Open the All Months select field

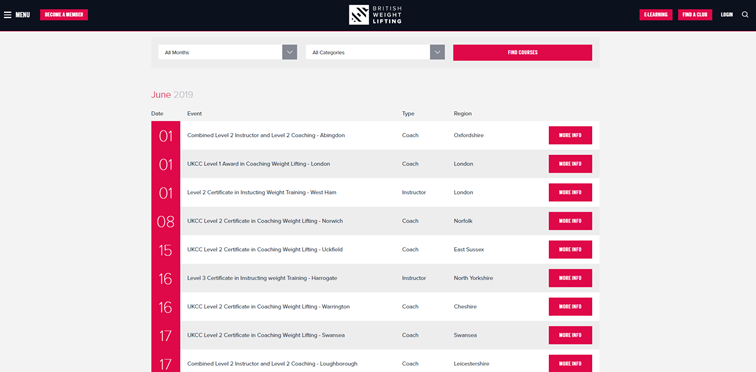point(228,52)
